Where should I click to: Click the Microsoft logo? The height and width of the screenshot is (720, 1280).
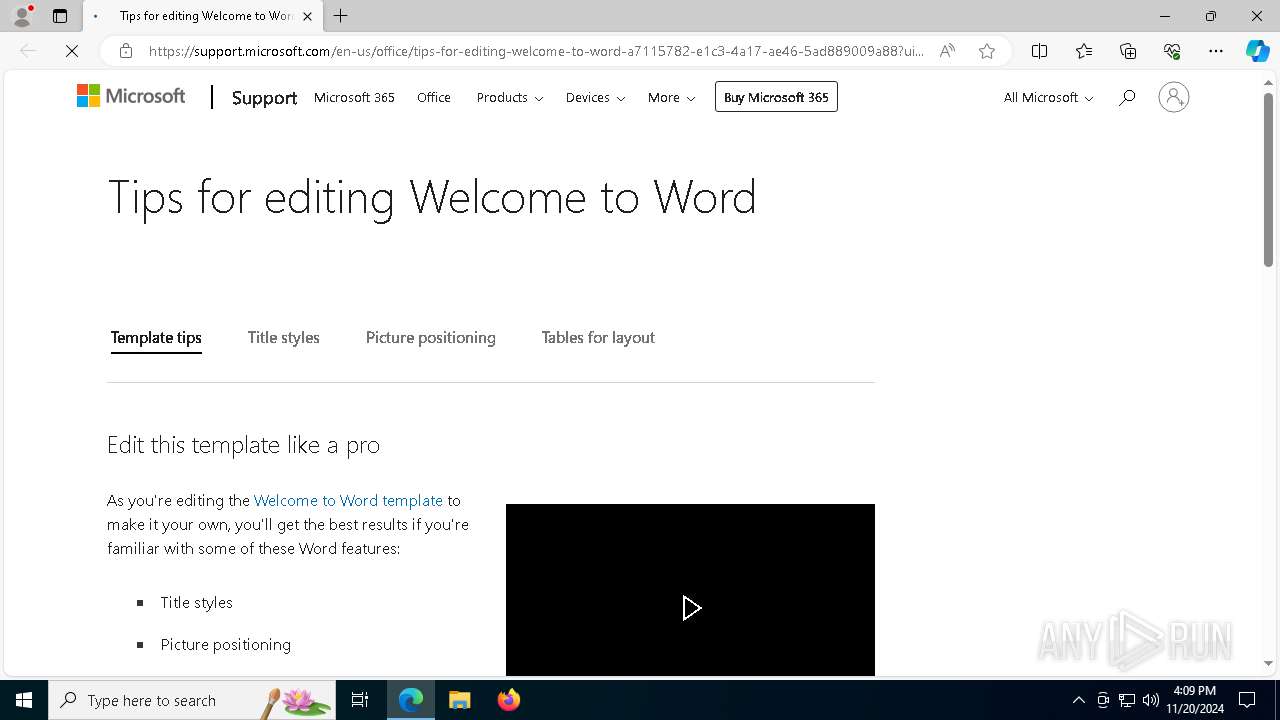[131, 96]
